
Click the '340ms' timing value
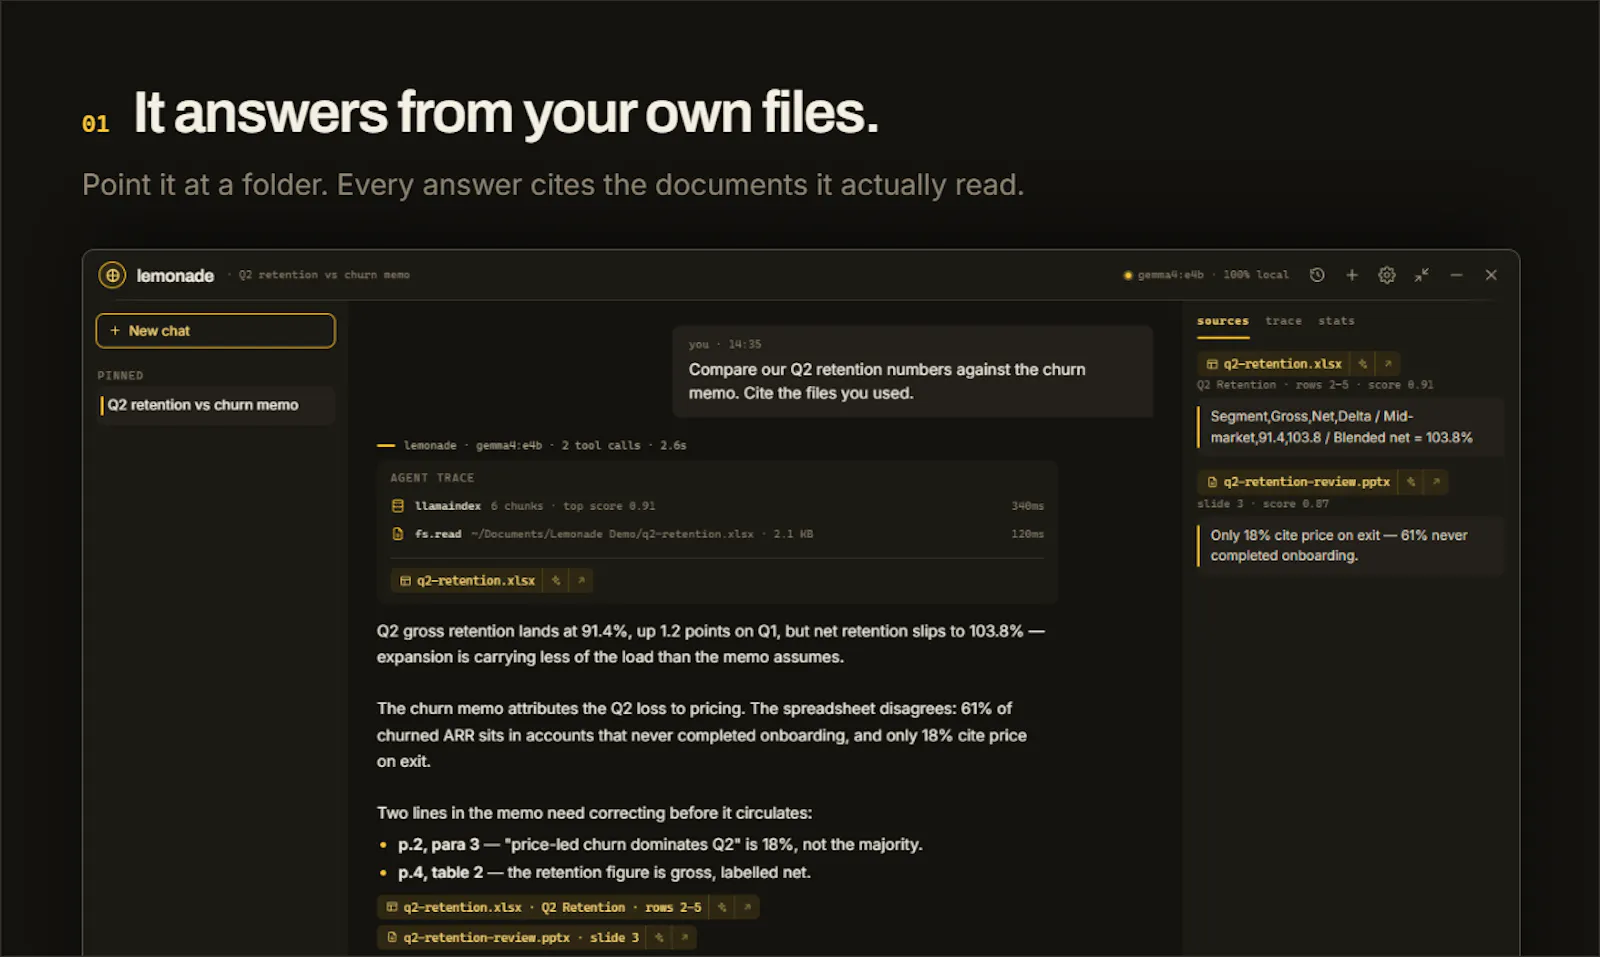[1027, 506]
